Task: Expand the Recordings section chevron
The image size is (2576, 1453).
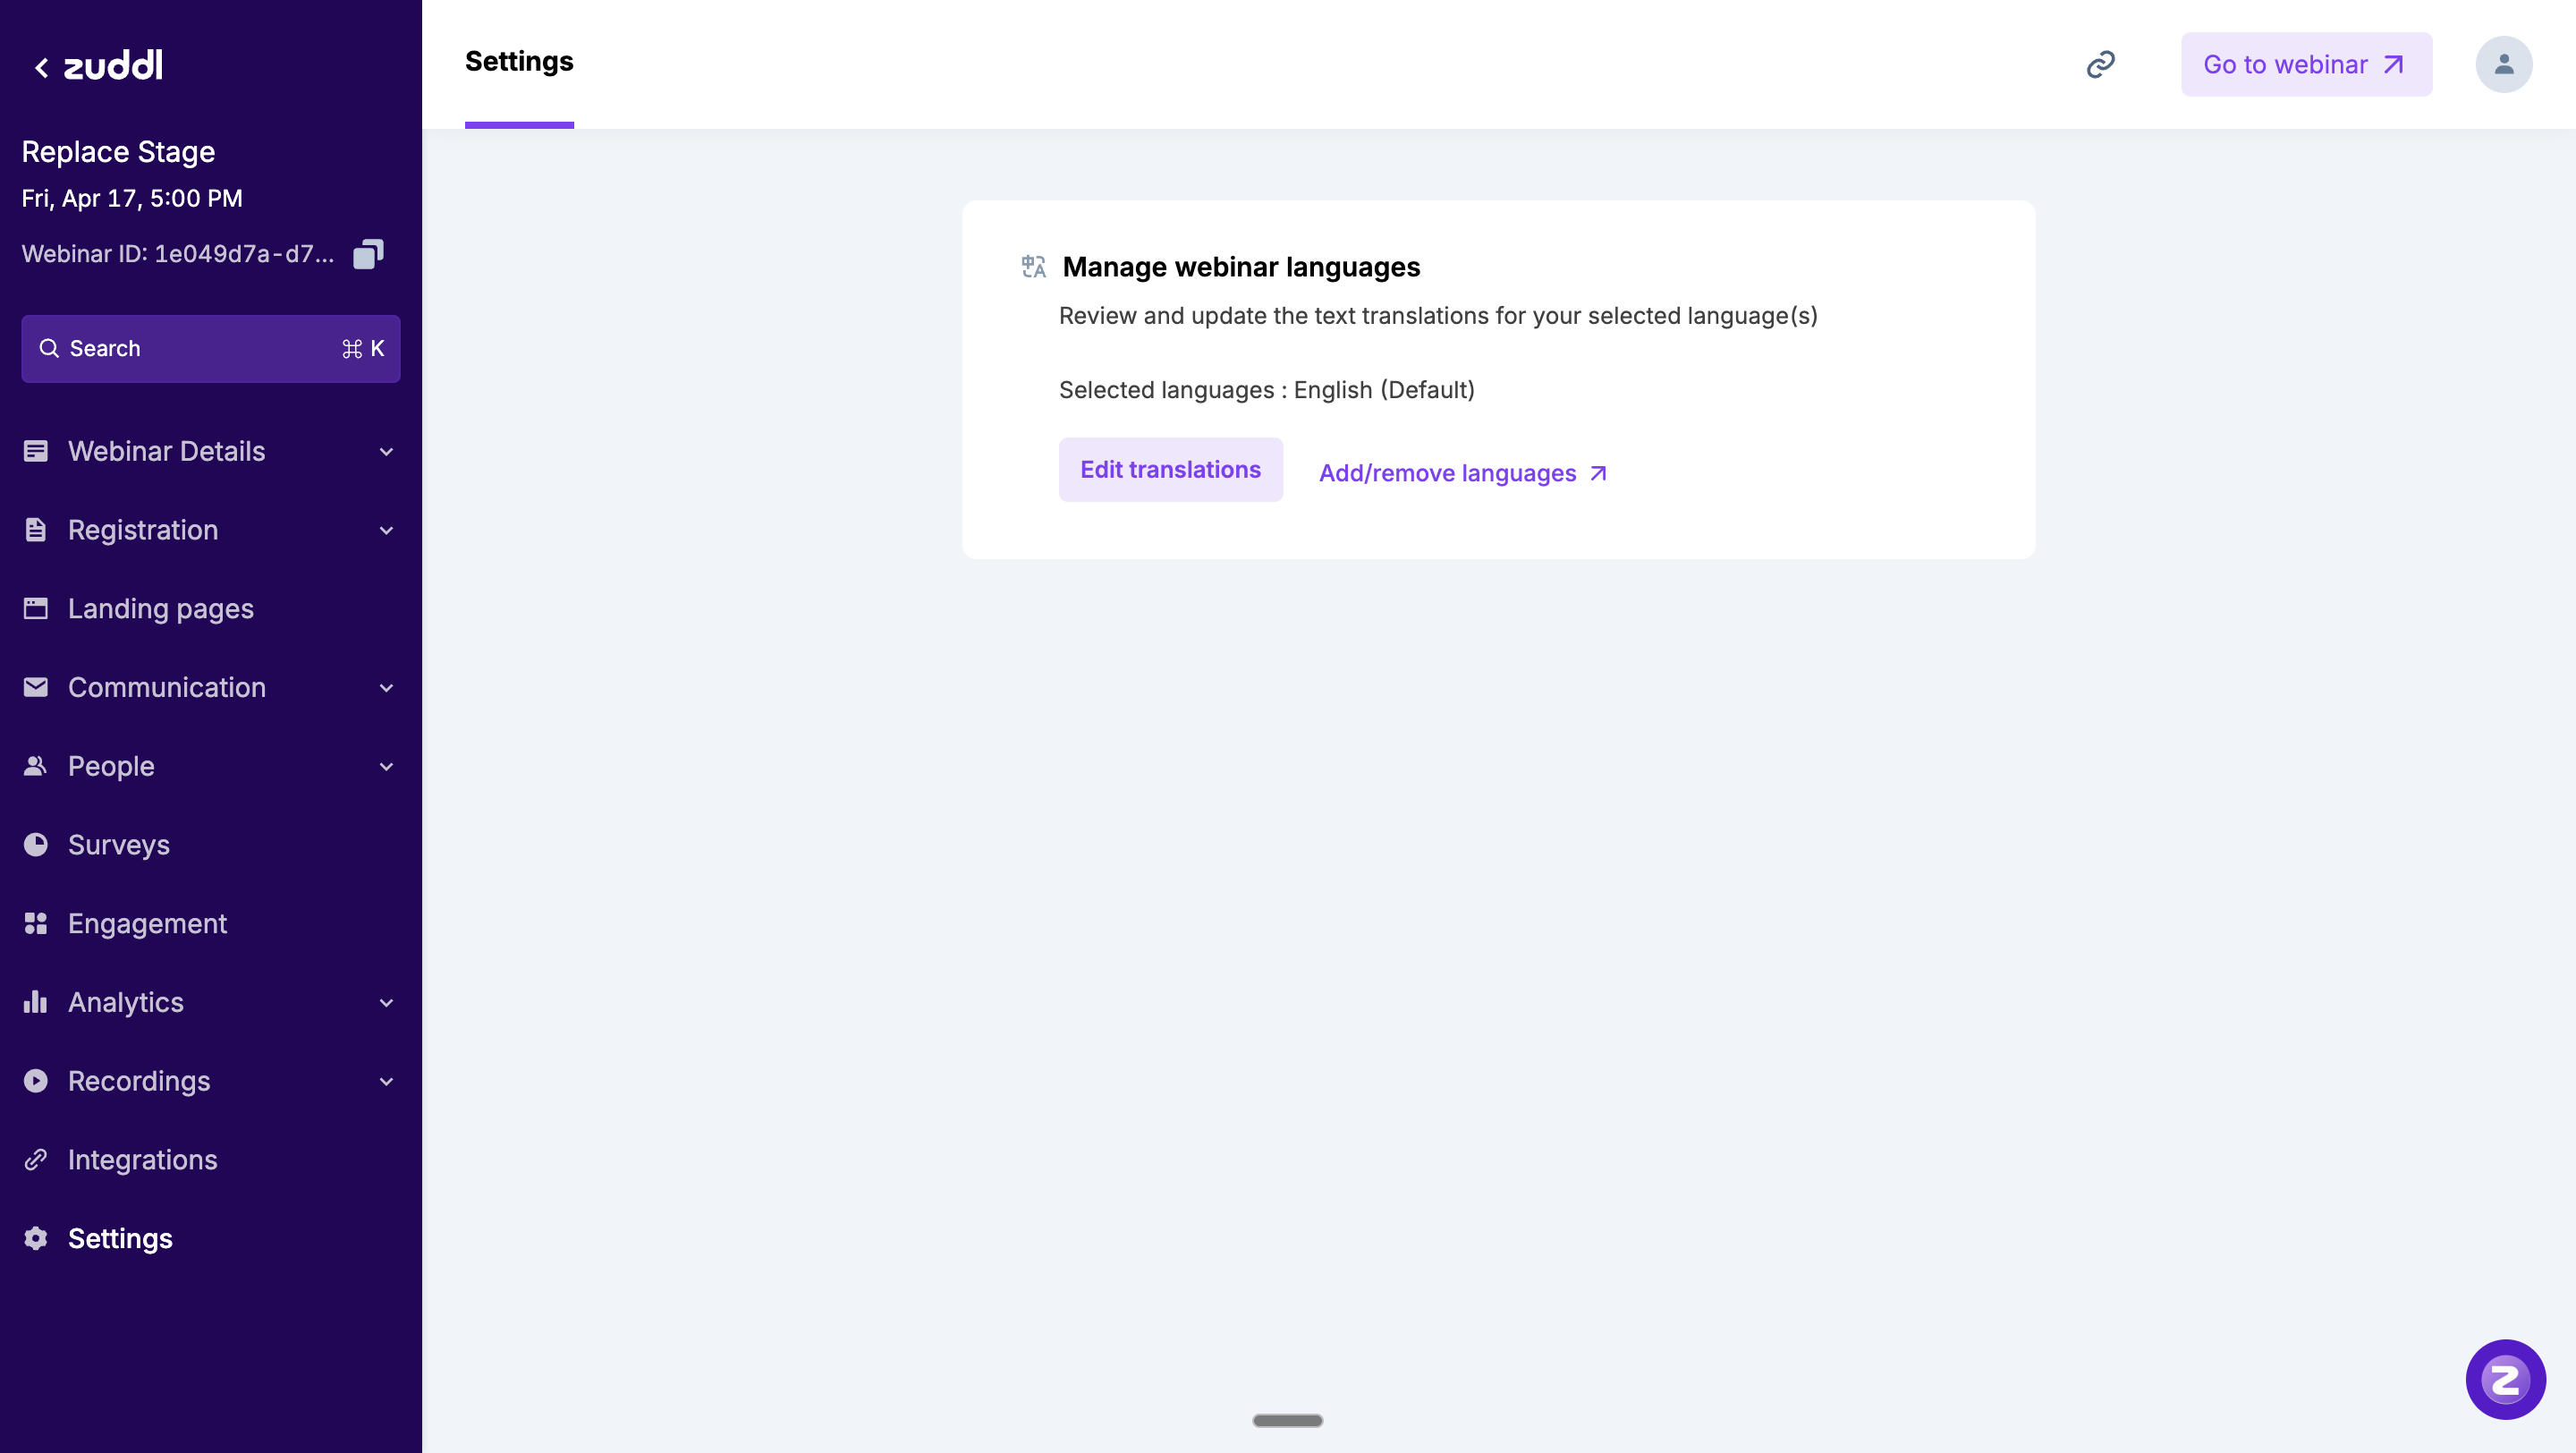Action: [386, 1081]
